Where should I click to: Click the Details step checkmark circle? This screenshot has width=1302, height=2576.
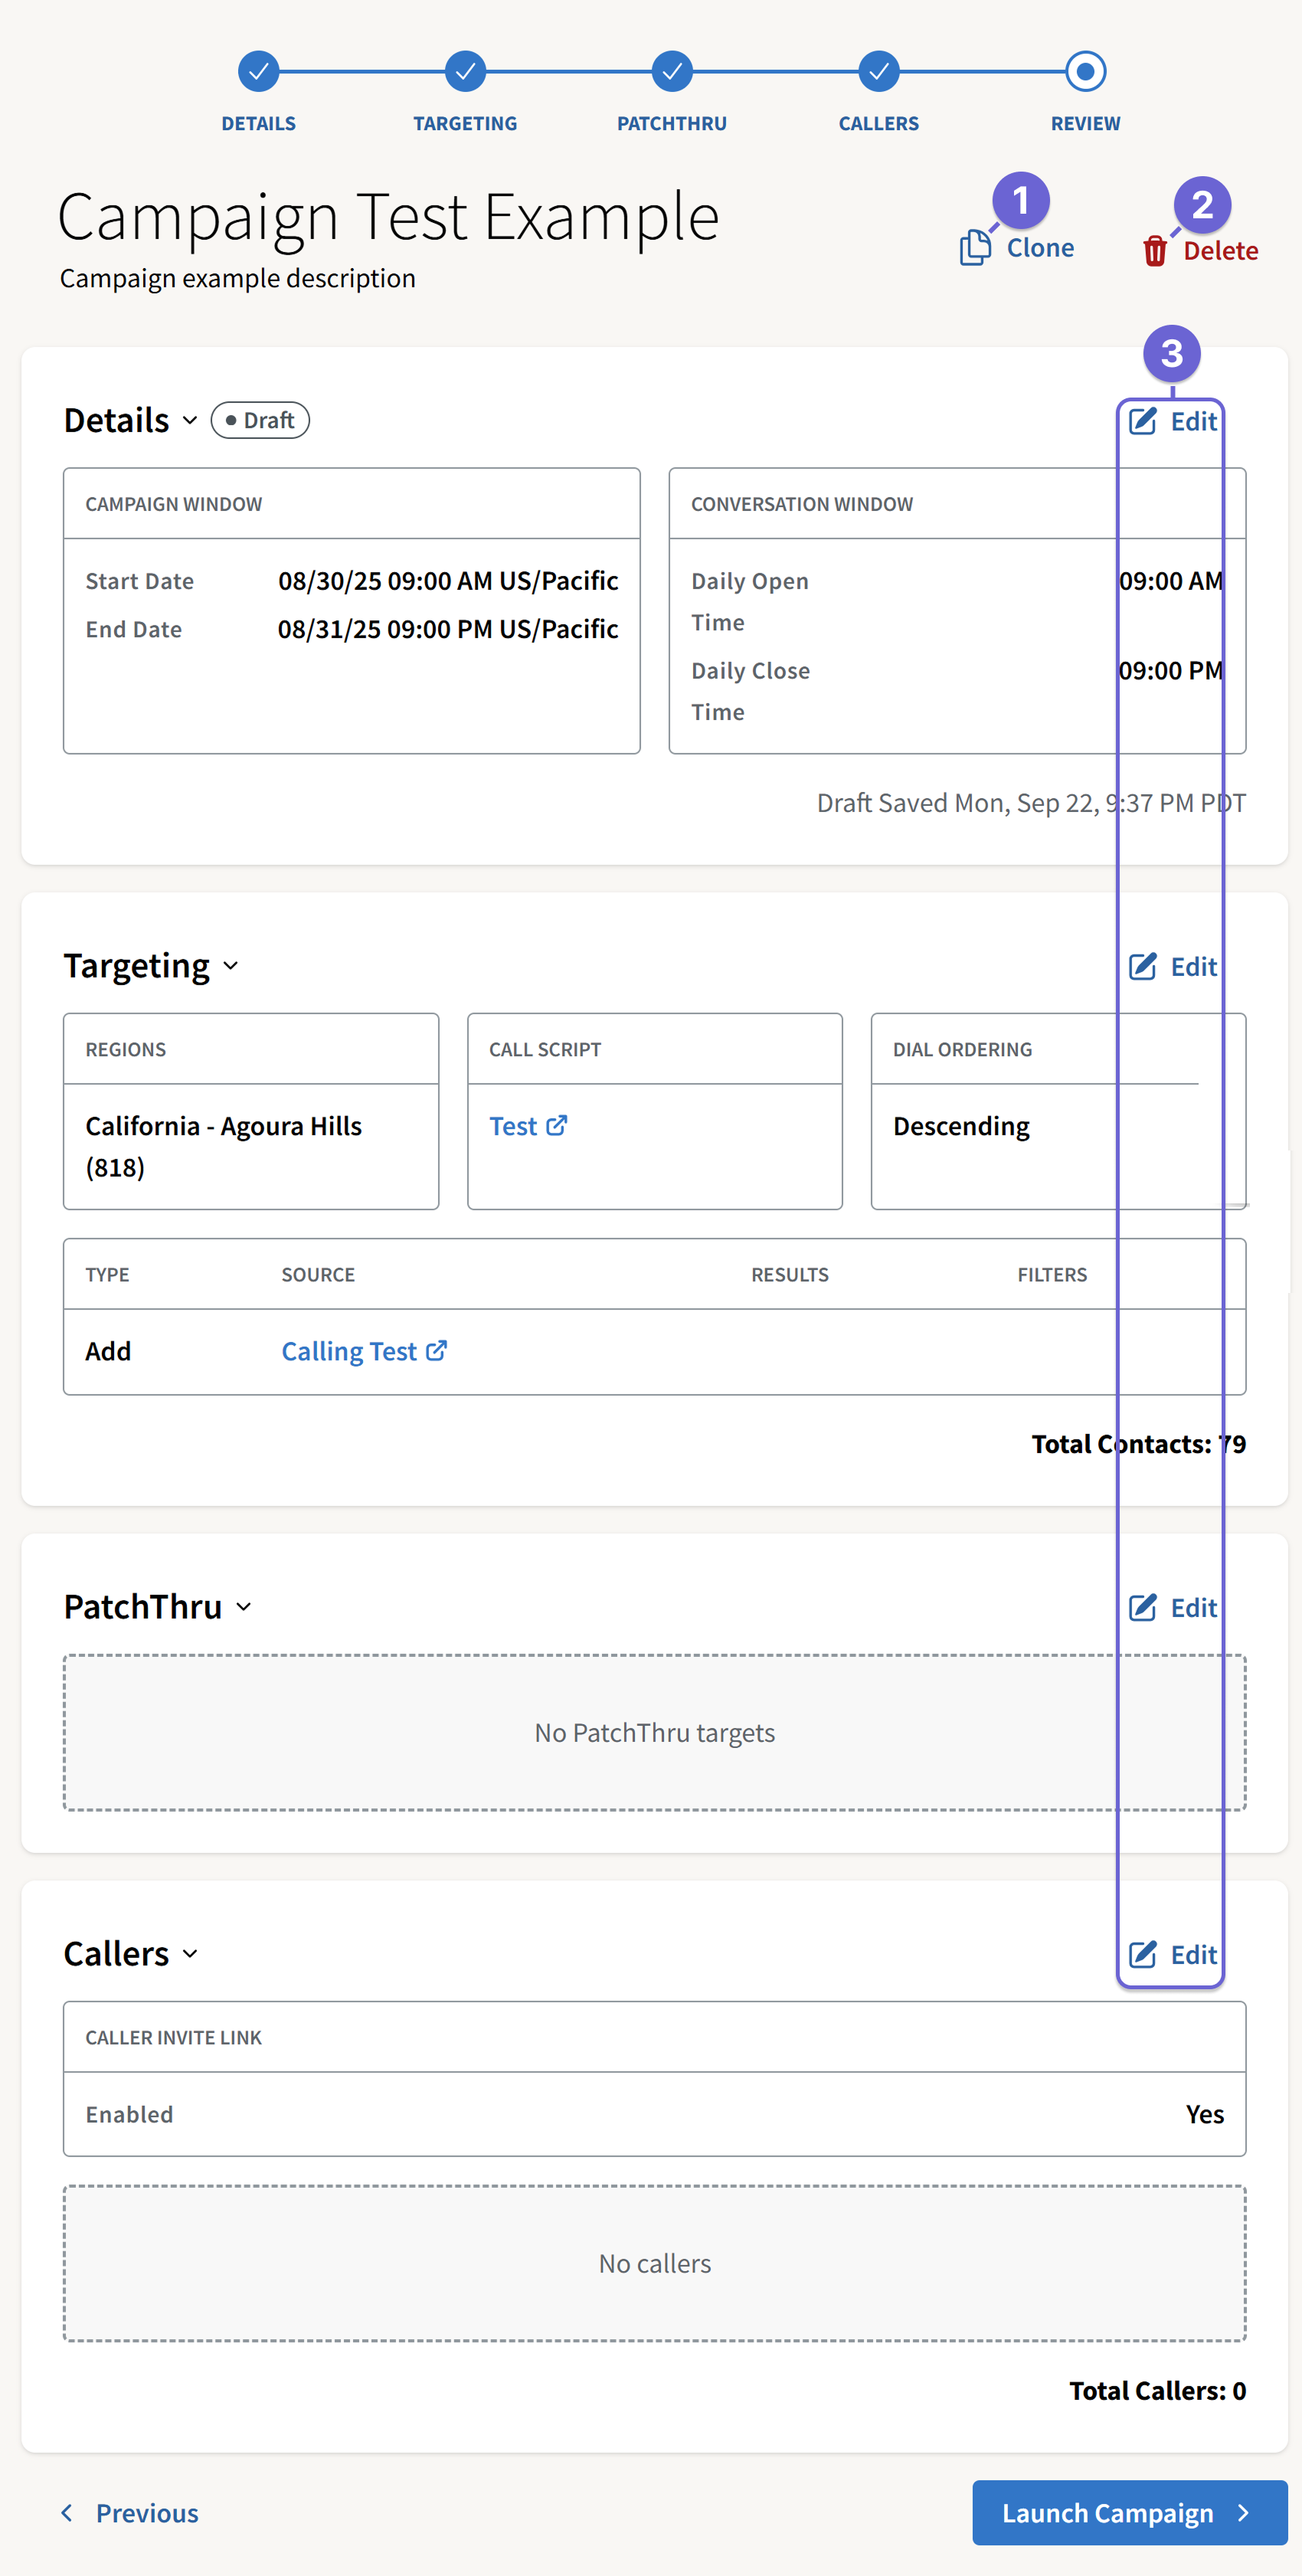click(259, 72)
